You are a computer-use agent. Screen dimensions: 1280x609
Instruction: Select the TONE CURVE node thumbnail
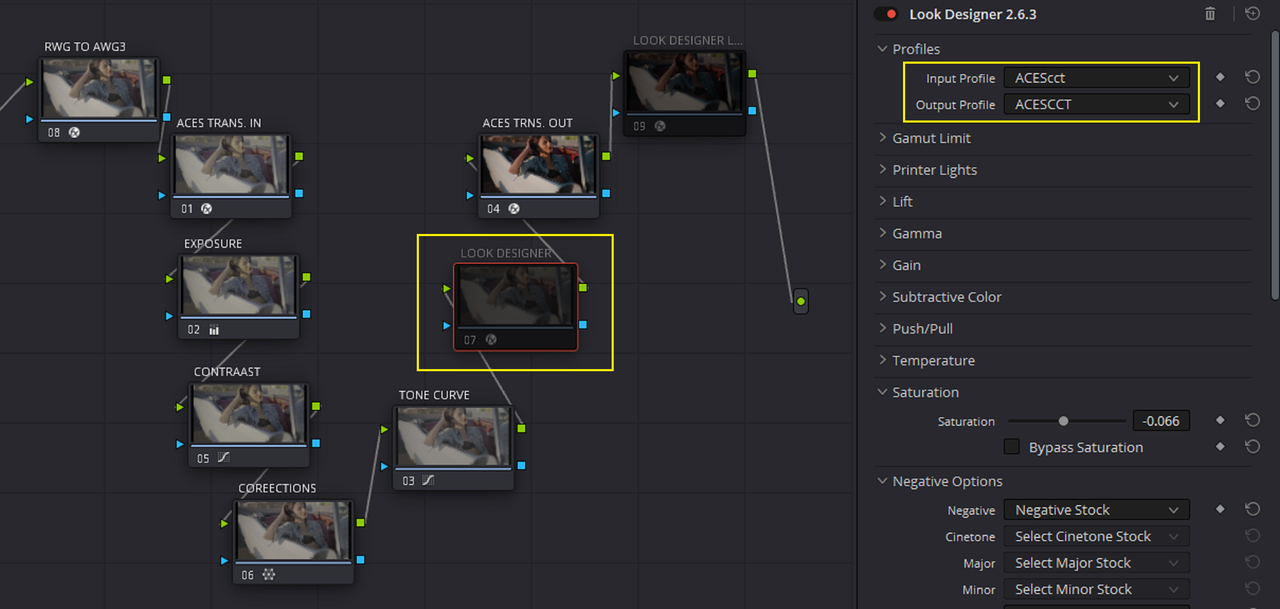453,436
